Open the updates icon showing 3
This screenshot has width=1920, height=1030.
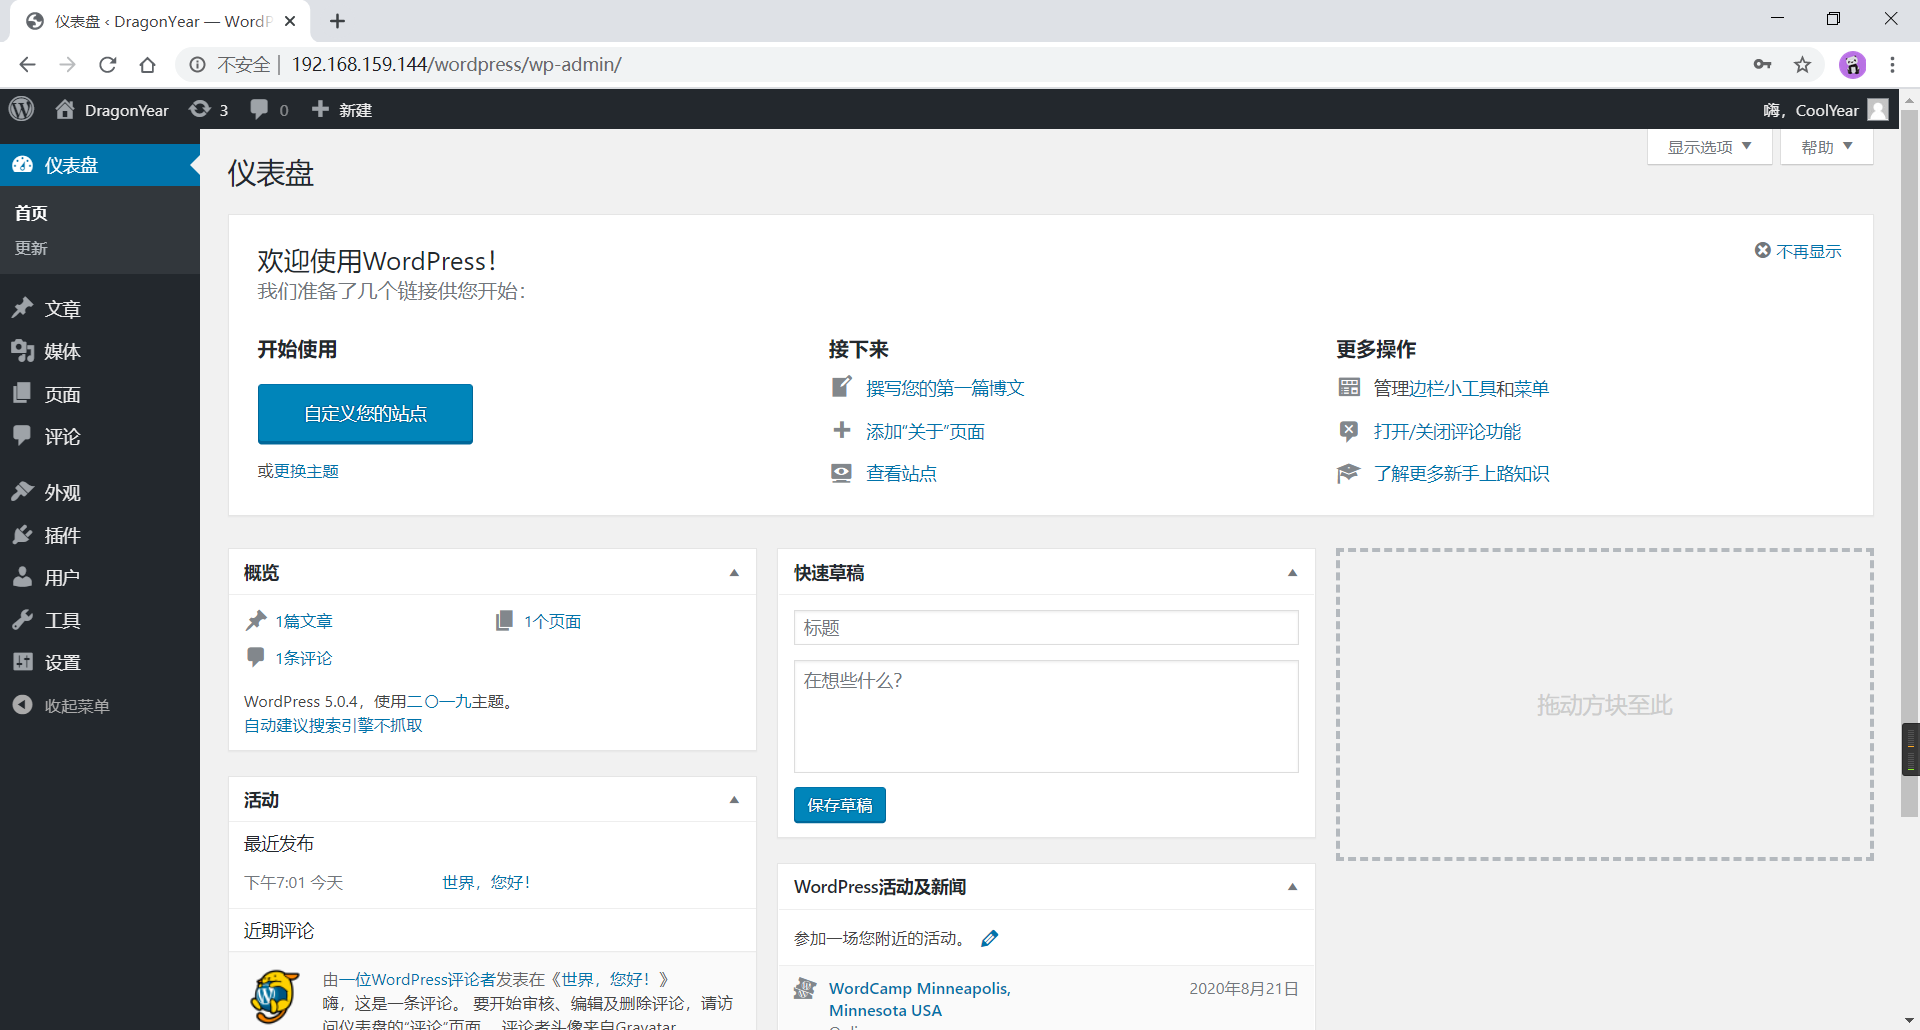coord(209,109)
